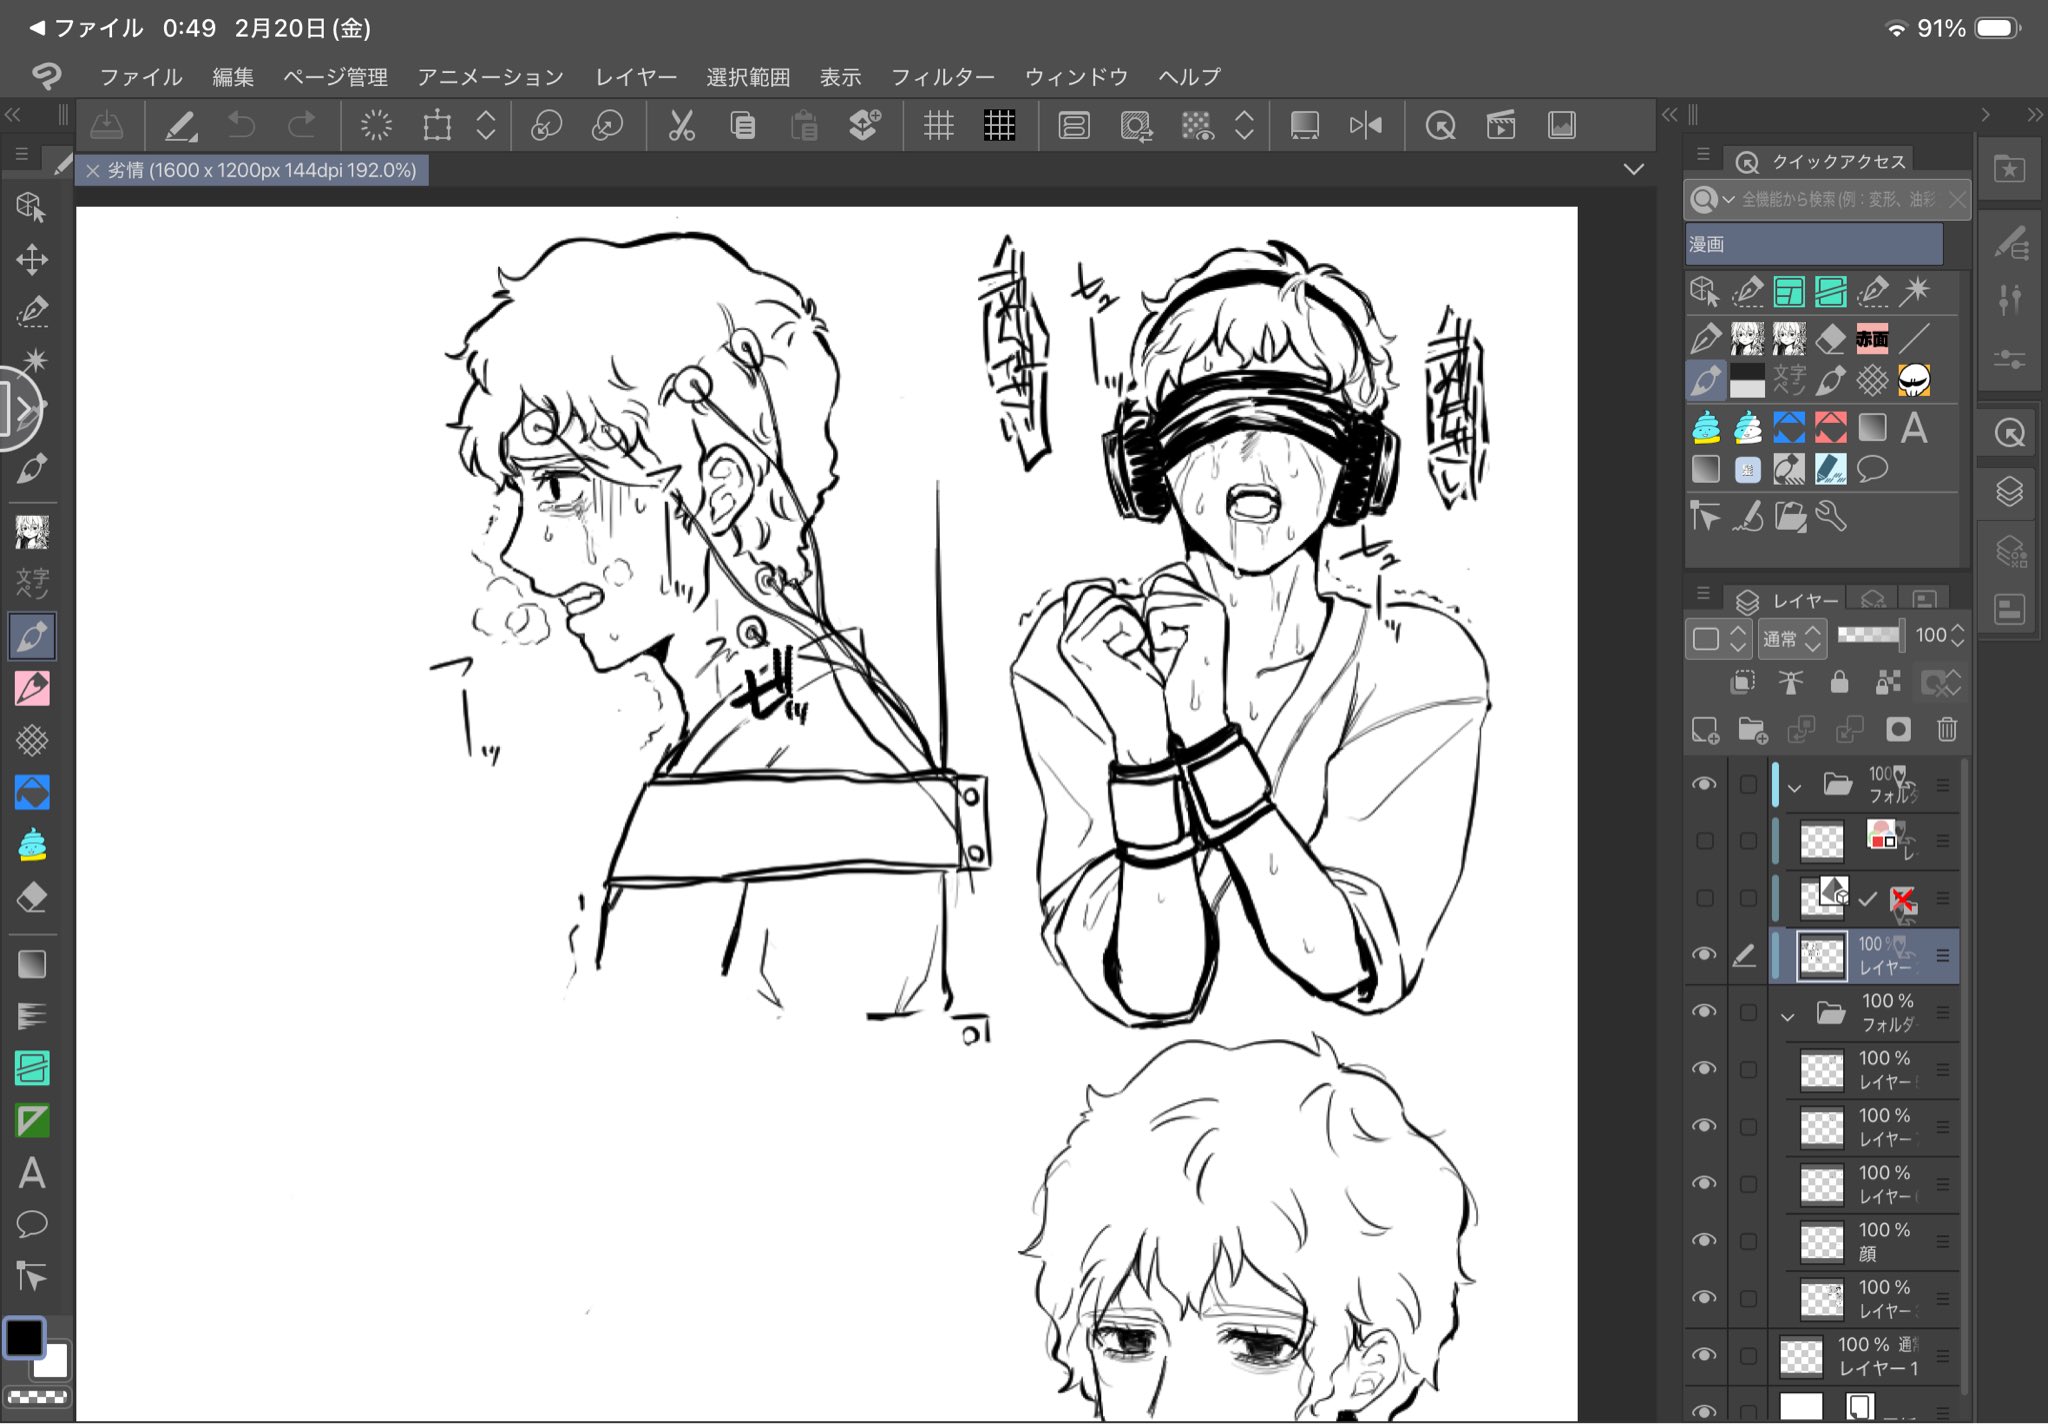The width and height of the screenshot is (2048, 1424).
Task: Click the 漫画 quick access set button
Action: 1813,244
